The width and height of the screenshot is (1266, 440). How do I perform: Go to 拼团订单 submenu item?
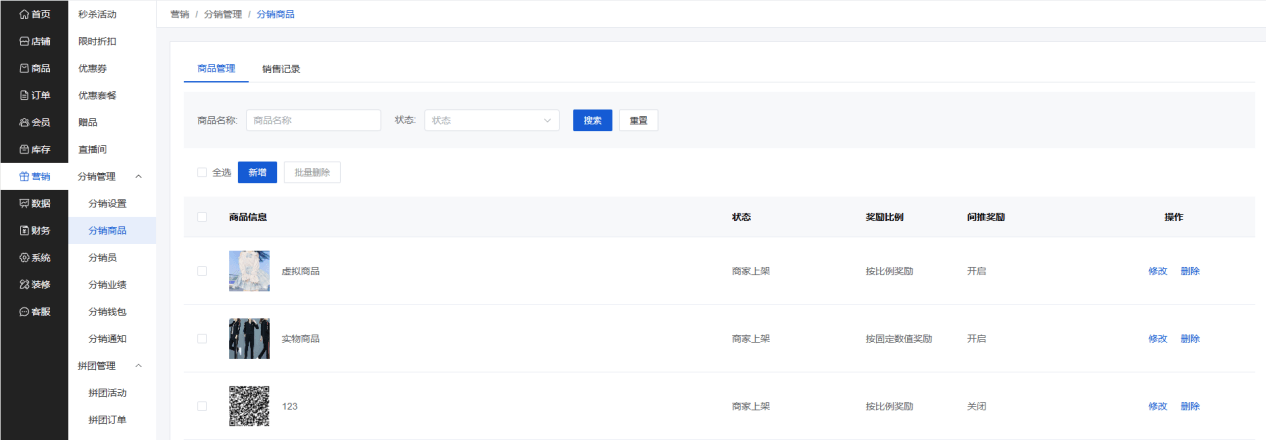pos(107,420)
